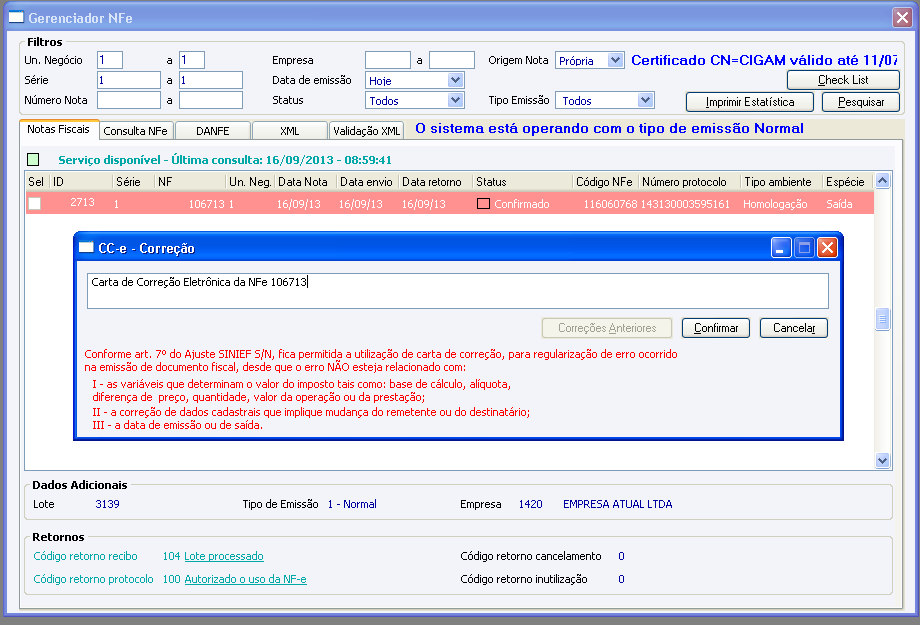Viewport: 920px width, 625px height.
Task: Click the red Confirmado status square
Action: click(483, 204)
